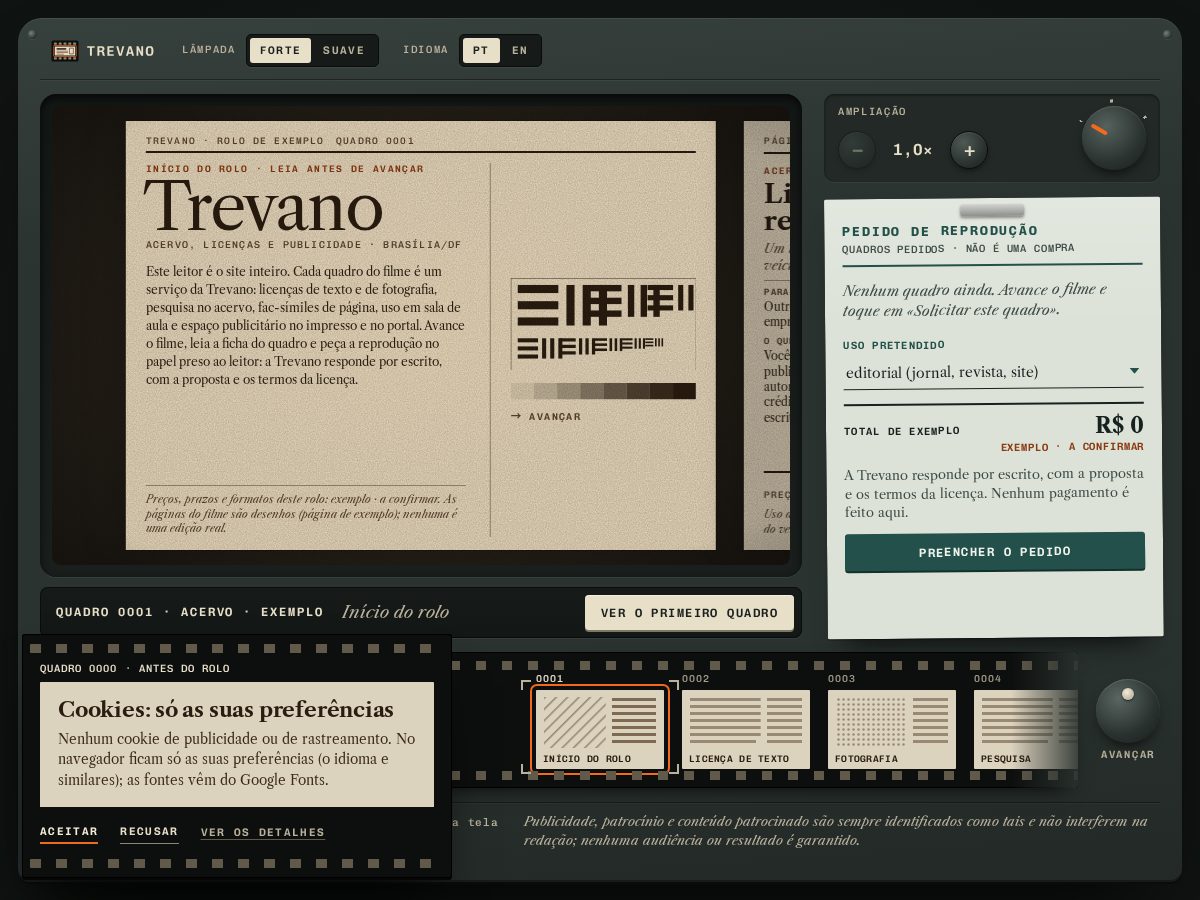Switch language to PT

[x=481, y=51]
